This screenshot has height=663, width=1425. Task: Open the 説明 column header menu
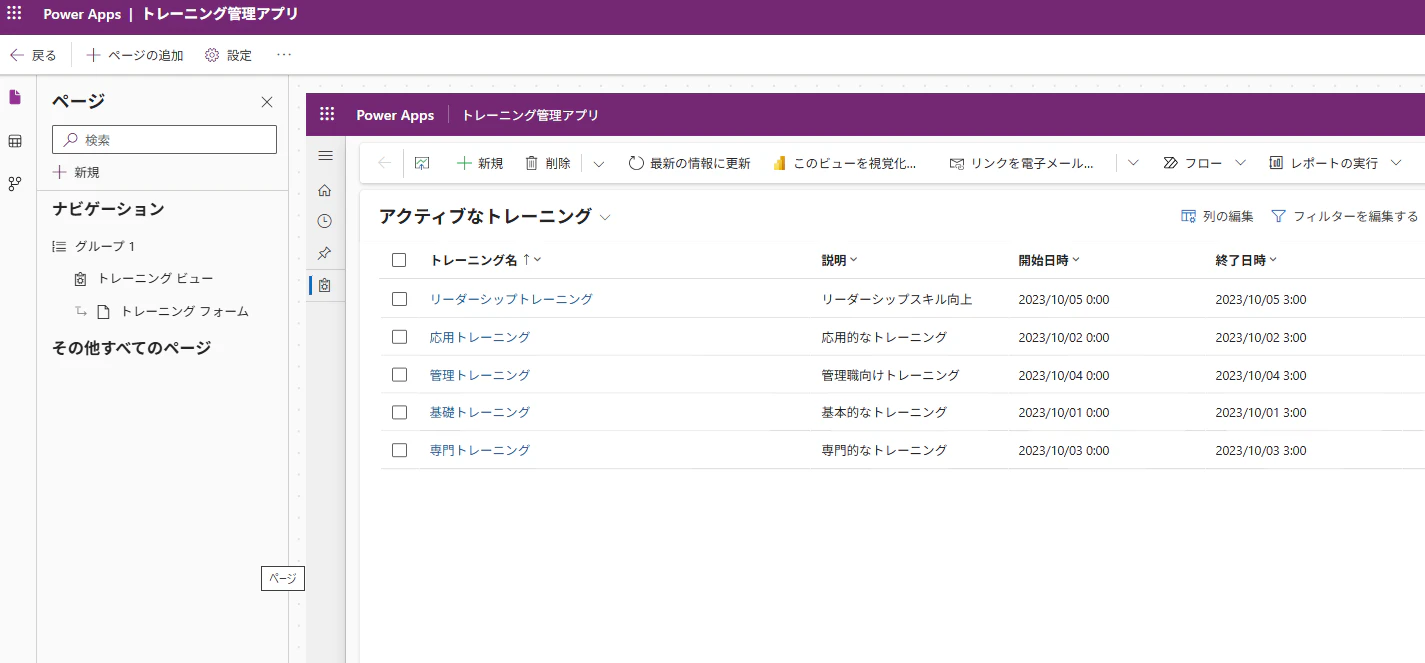[840, 260]
